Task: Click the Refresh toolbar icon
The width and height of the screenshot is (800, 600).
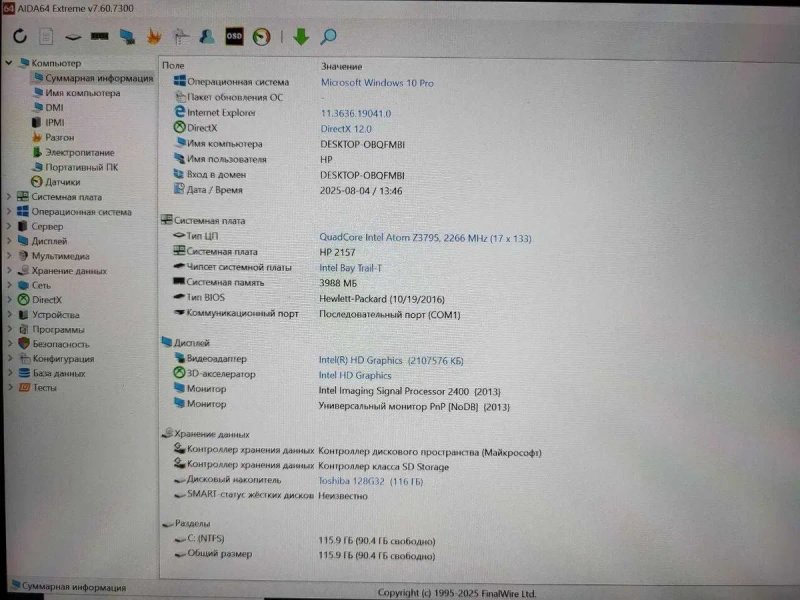Action: (20, 36)
